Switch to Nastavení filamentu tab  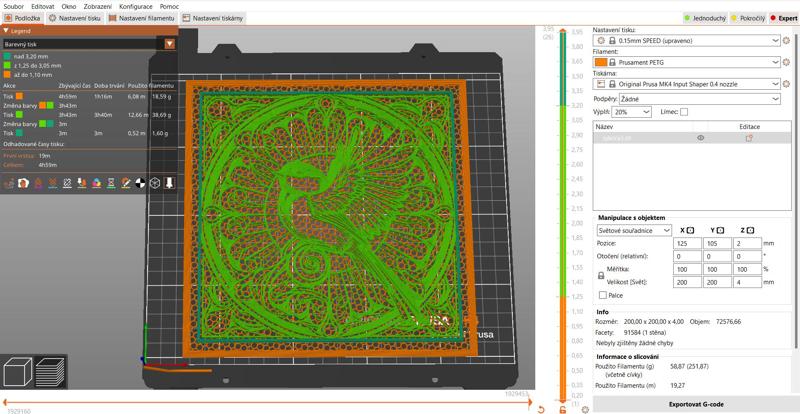142,18
